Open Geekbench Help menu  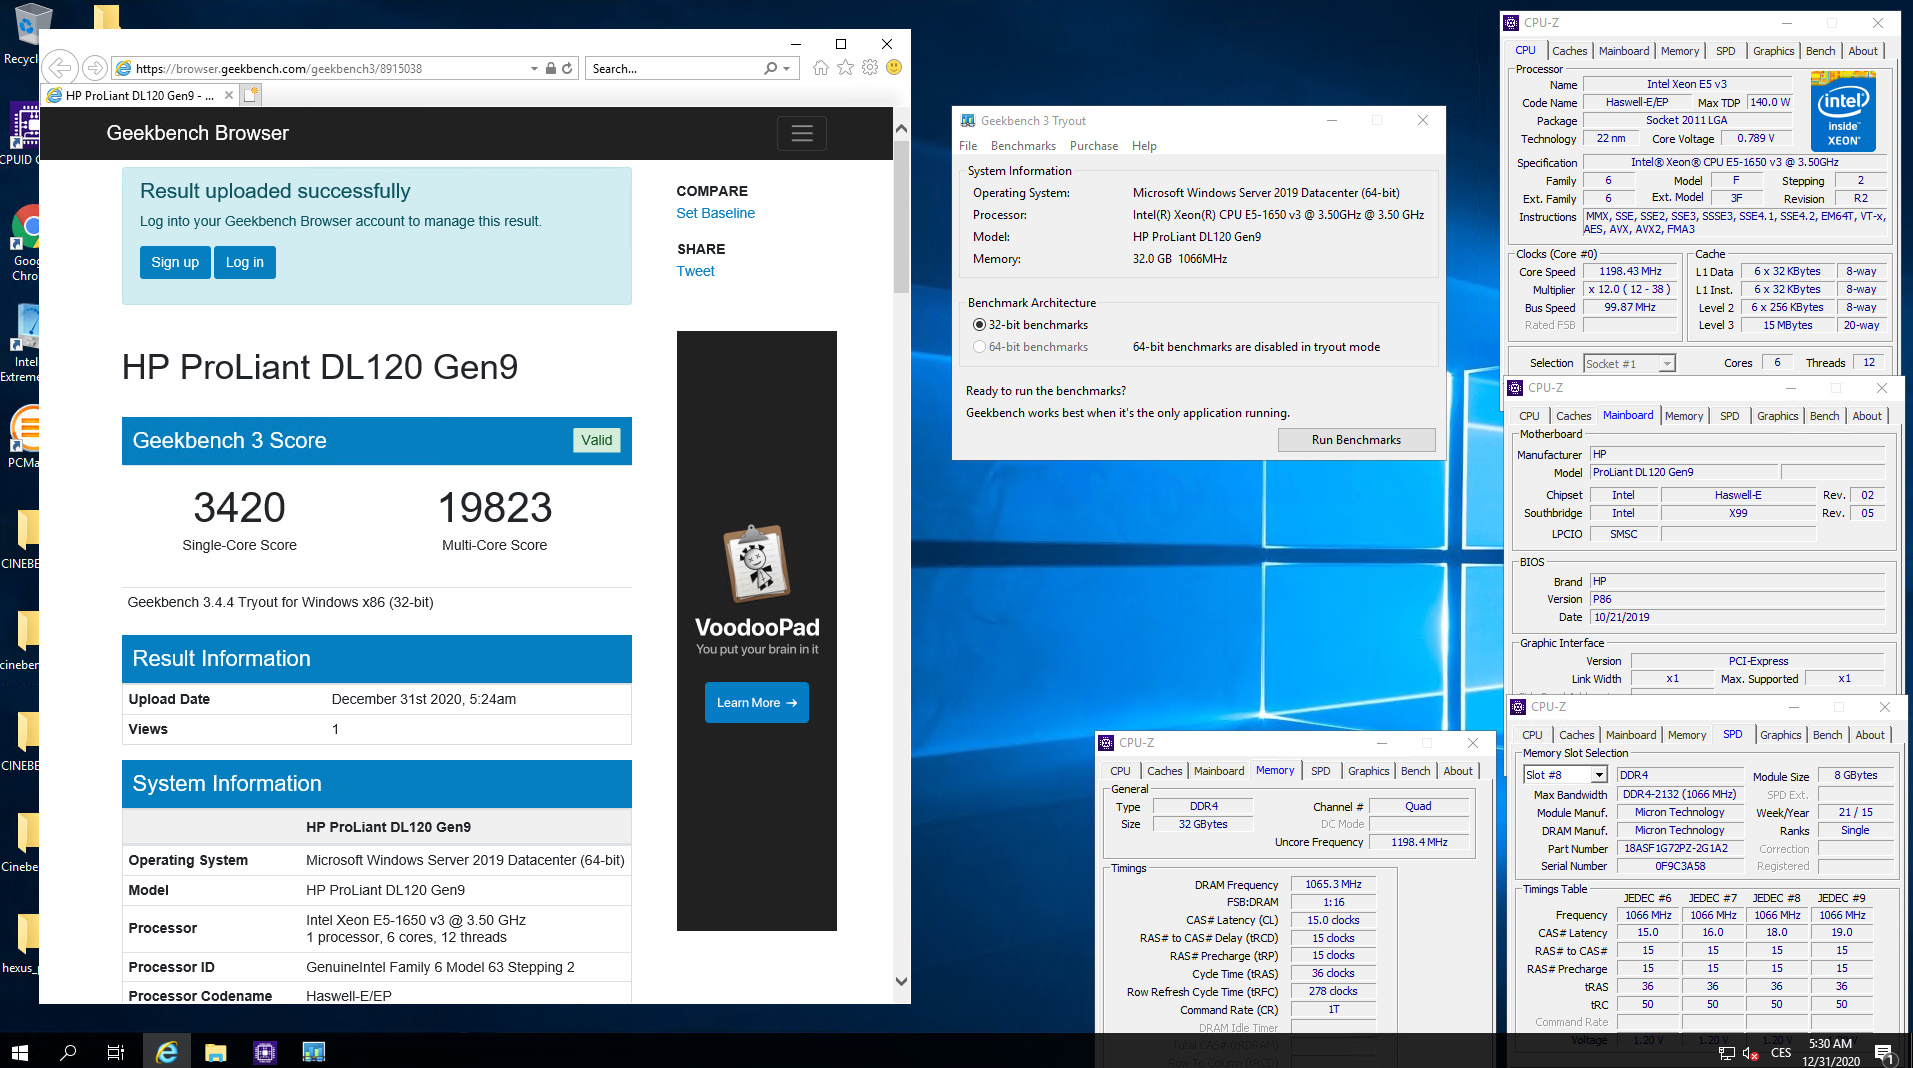pos(1144,146)
